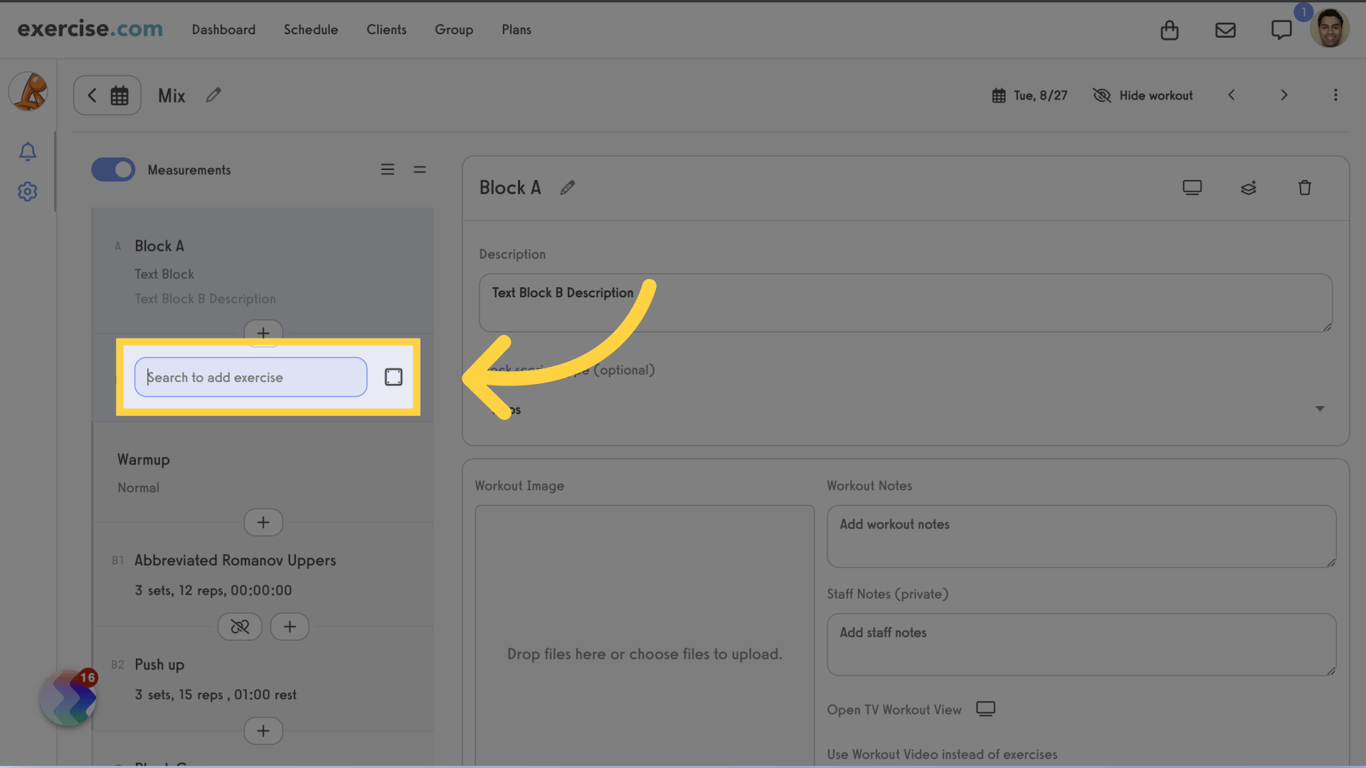This screenshot has height=768, width=1366.
Task: Navigate to the Clients menu
Action: (386, 30)
